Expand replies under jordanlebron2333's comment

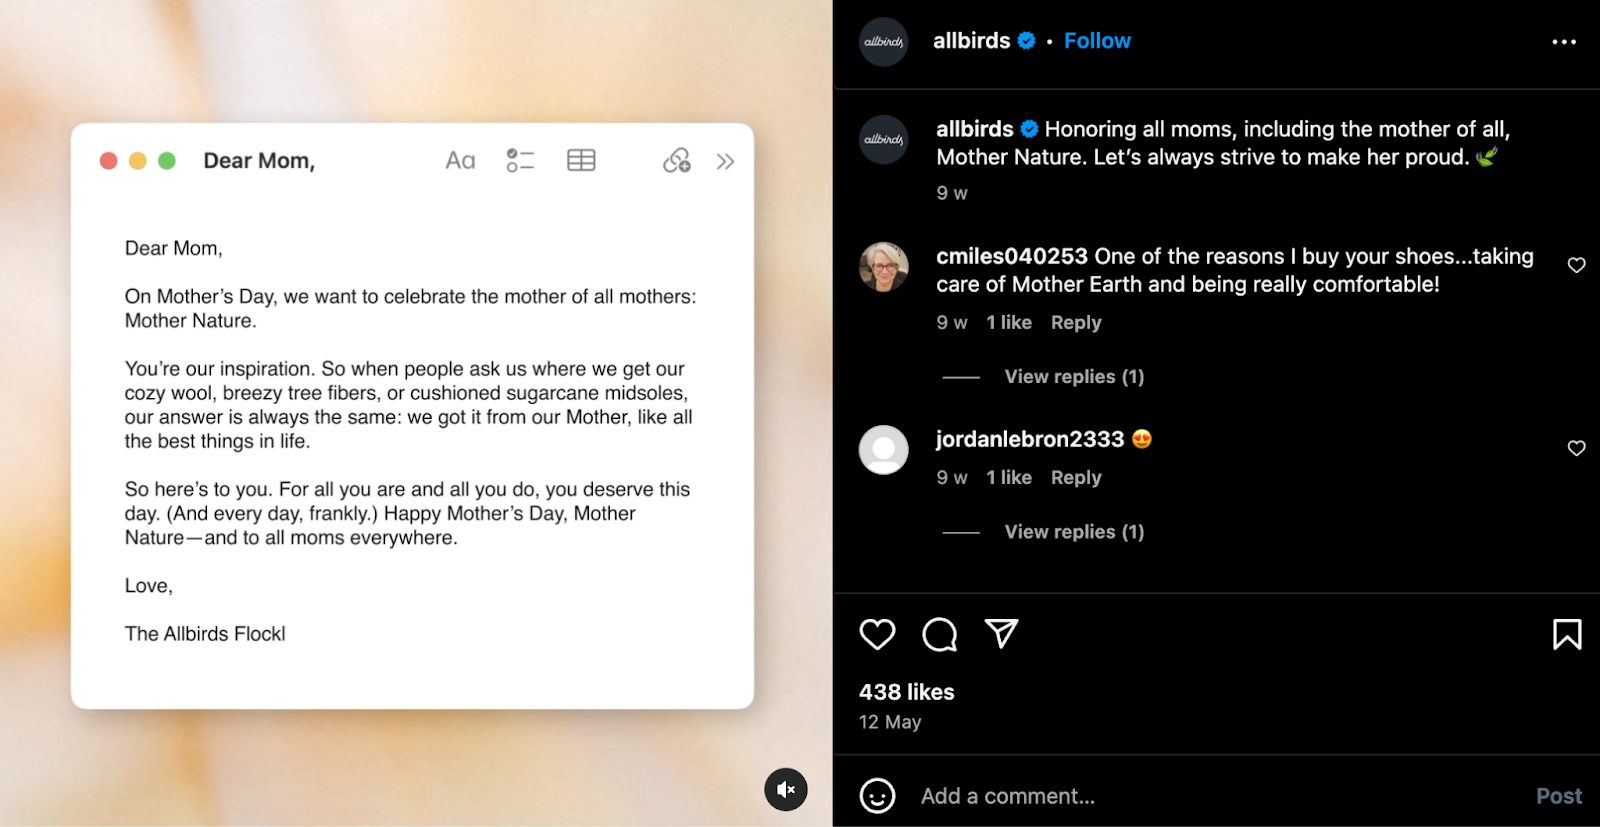1074,532
